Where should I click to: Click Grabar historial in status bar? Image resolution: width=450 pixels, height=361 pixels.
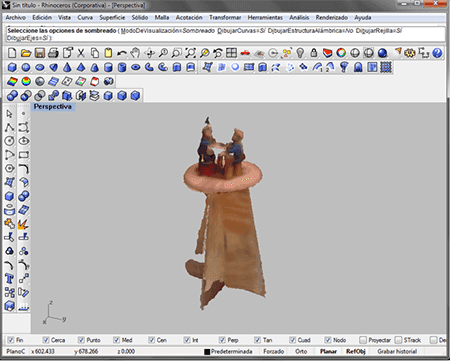[397, 351]
